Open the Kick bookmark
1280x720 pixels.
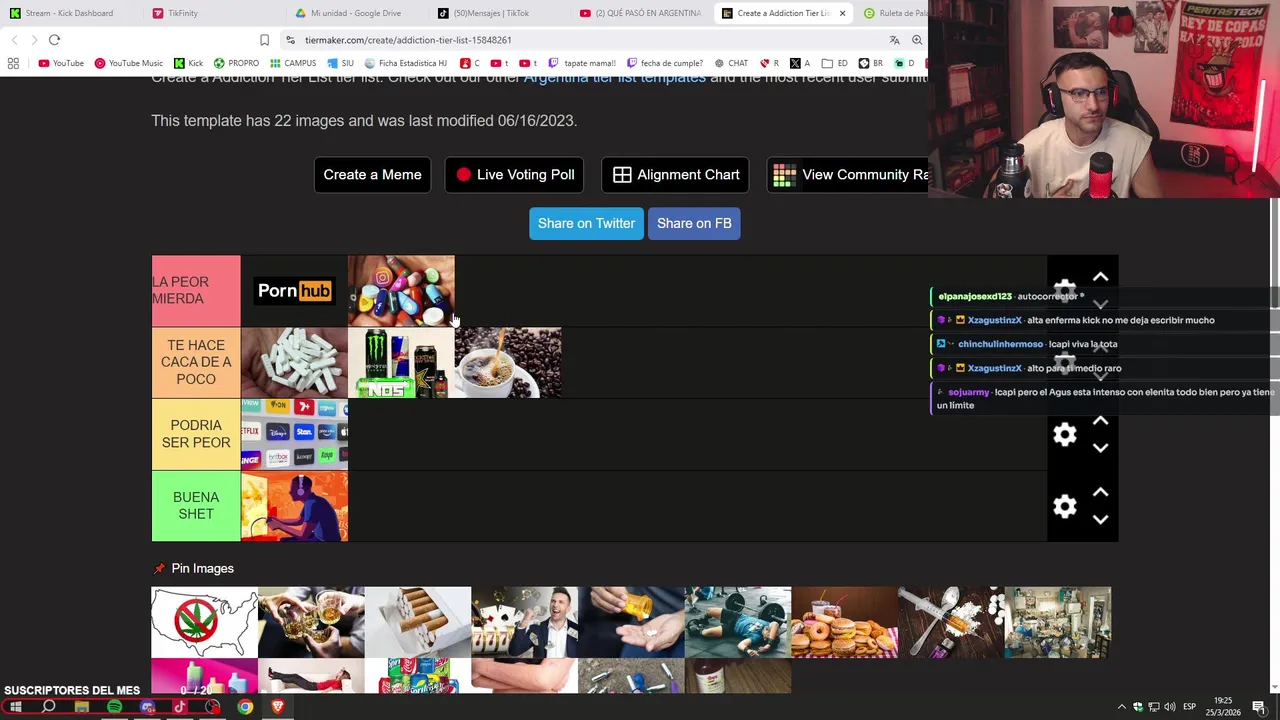(188, 63)
